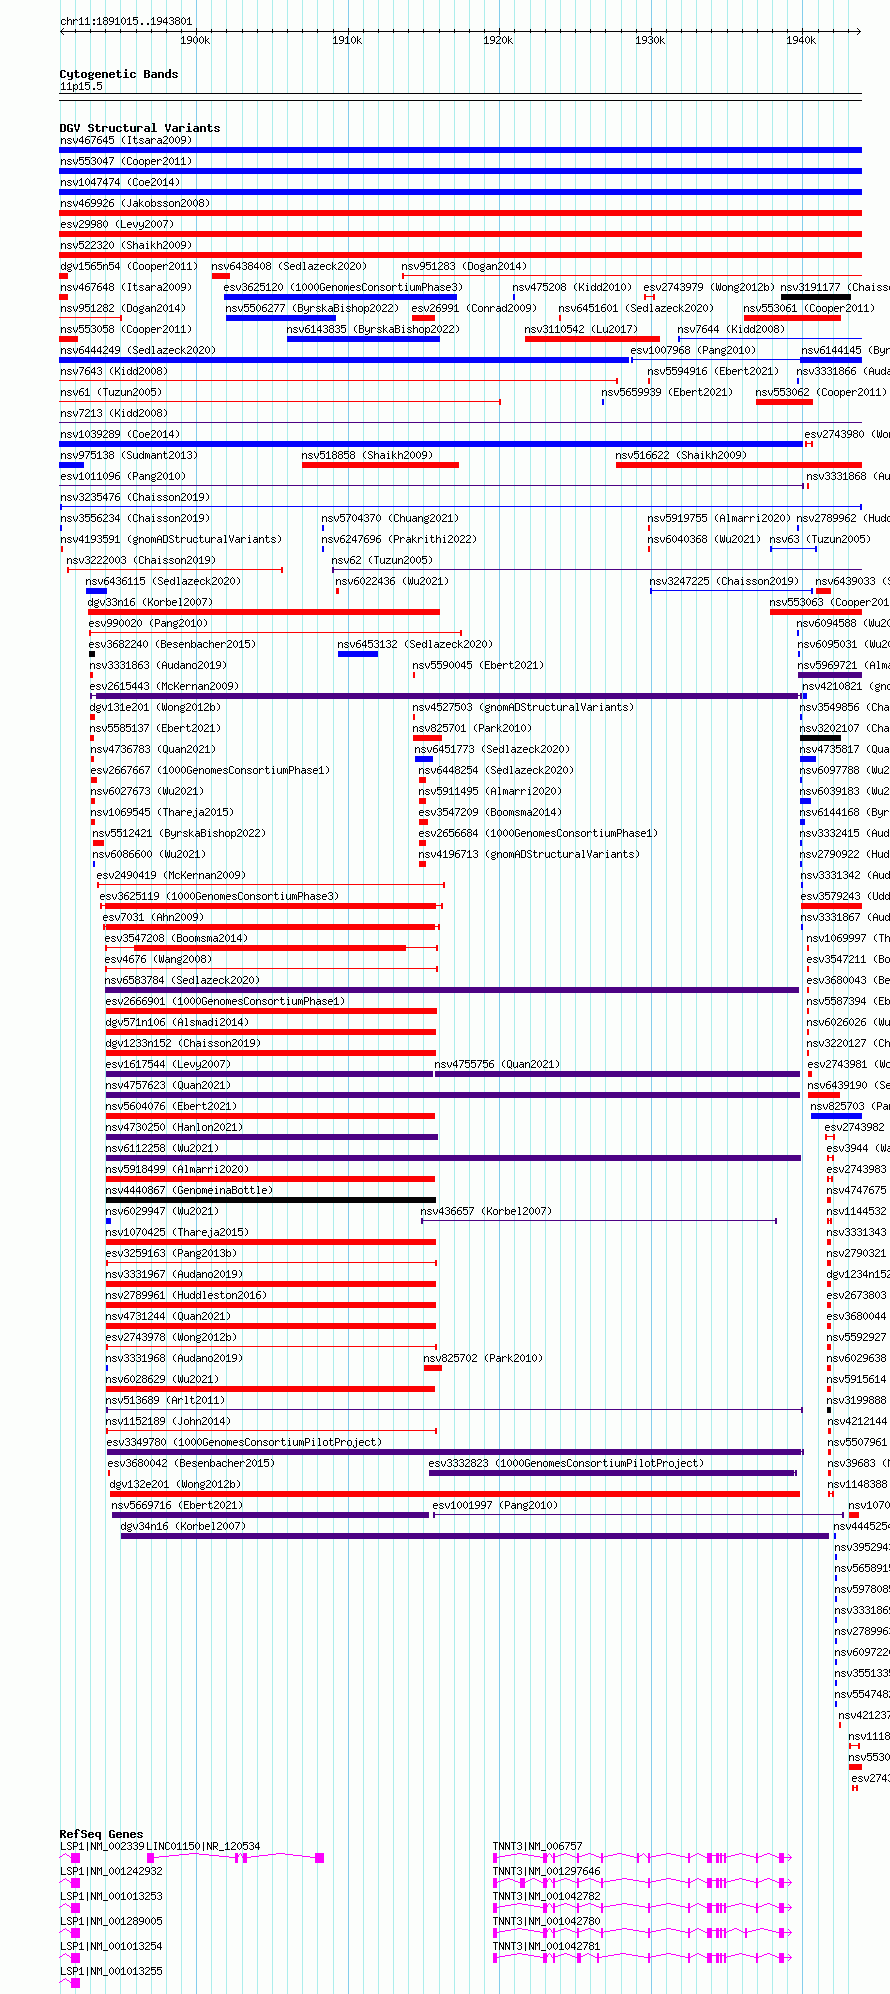Click the 1930k ruler tick label

(x=650, y=40)
